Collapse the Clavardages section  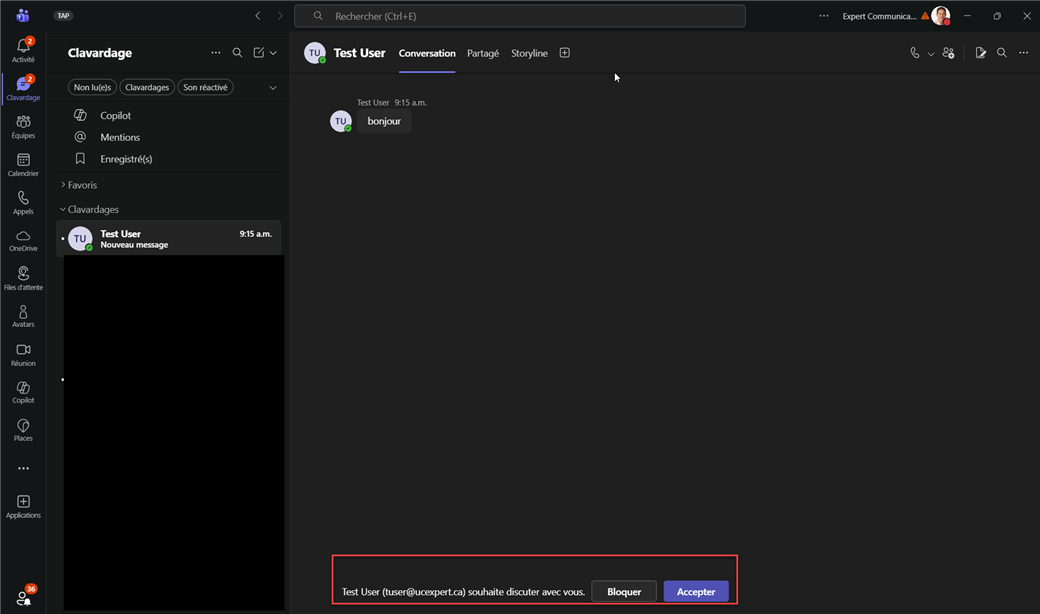point(92,210)
